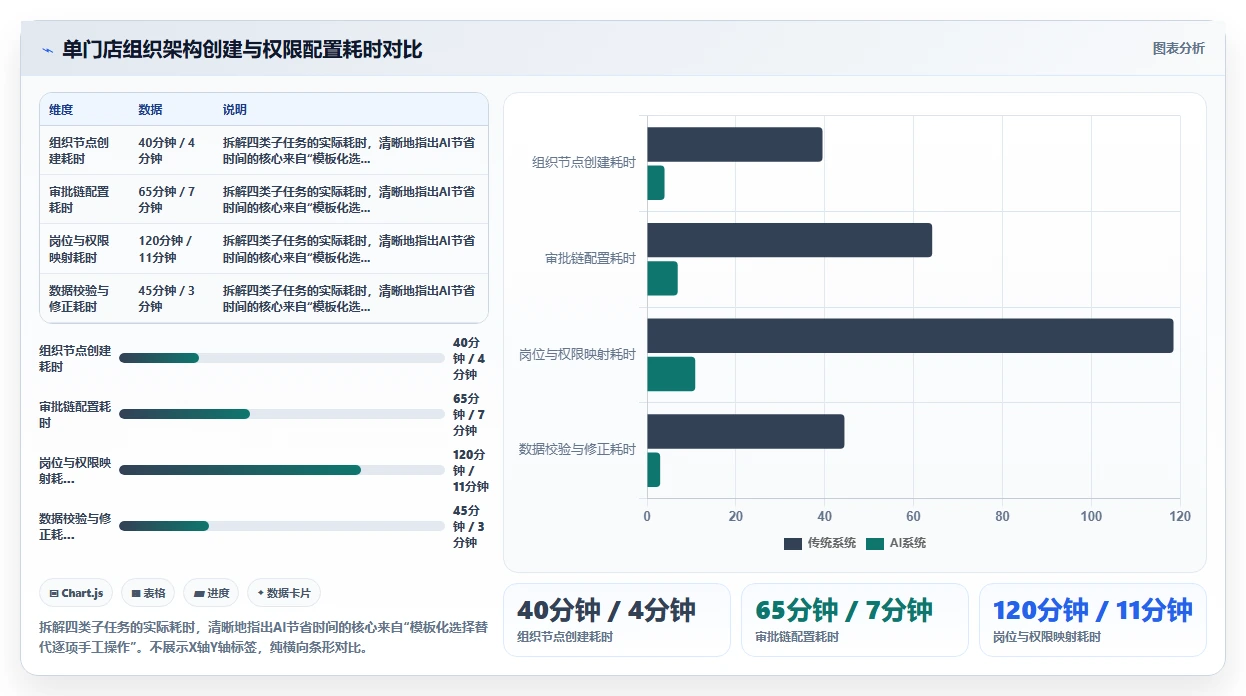Toggle the 传统系统 legend item
The width and height of the screenshot is (1246, 696).
[x=820, y=543]
